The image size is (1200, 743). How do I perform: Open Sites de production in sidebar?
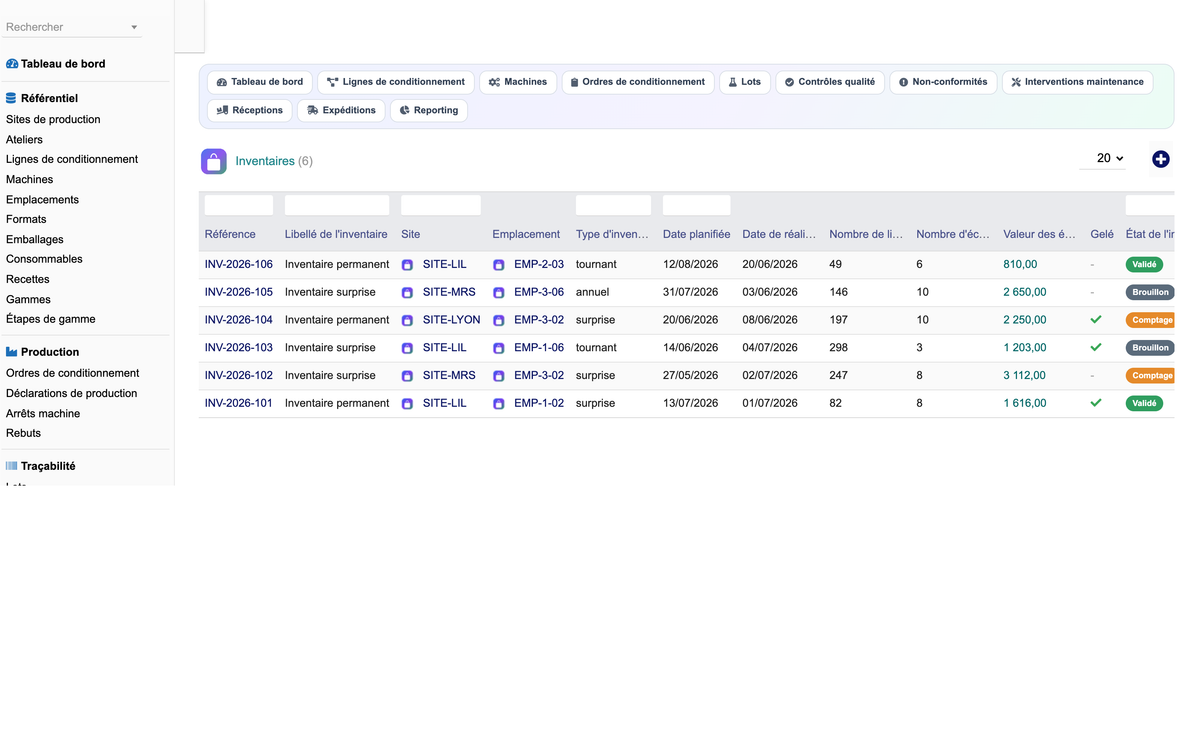[x=53, y=119]
